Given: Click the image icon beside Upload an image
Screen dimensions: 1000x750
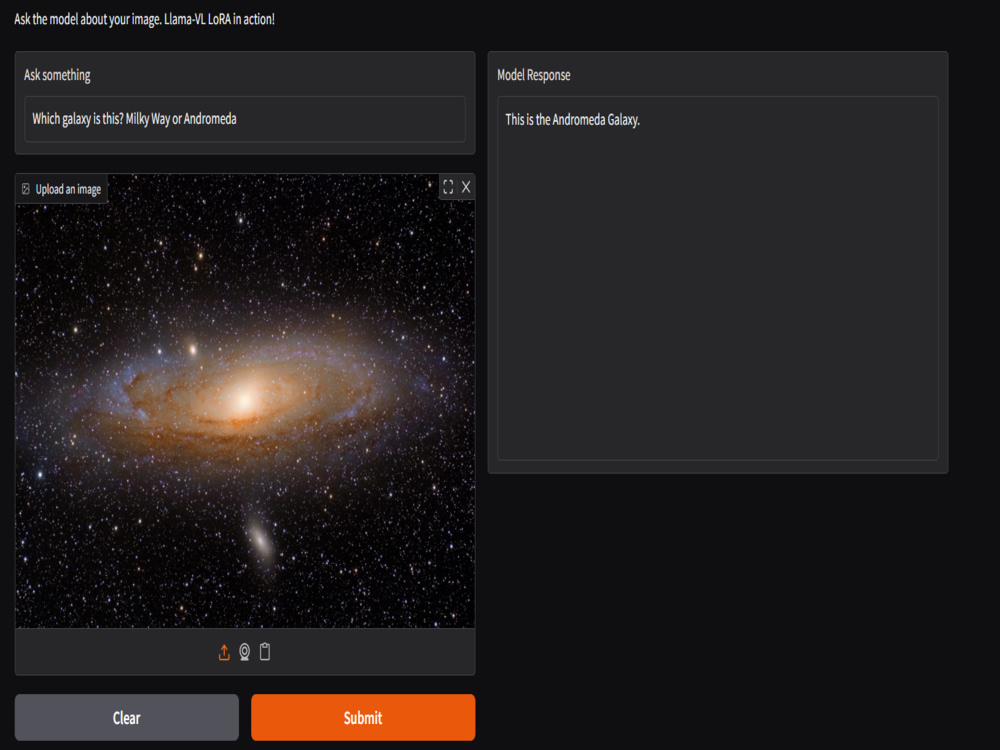Looking at the screenshot, I should click(26, 189).
